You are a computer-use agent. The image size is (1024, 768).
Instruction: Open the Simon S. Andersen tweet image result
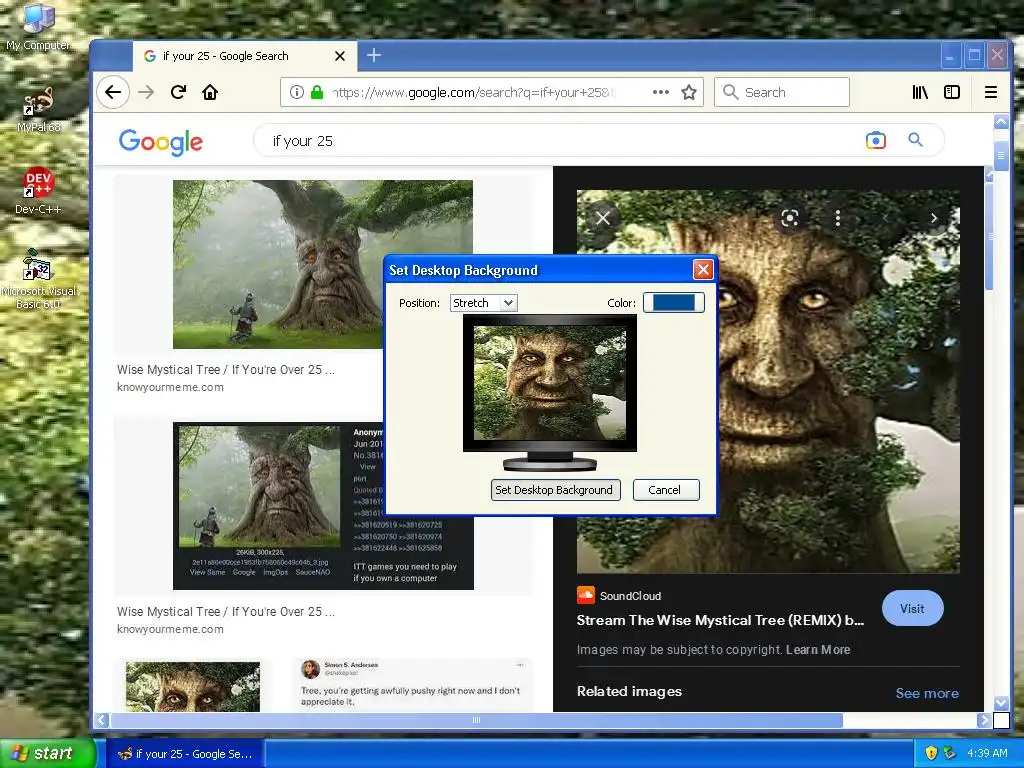(411, 685)
